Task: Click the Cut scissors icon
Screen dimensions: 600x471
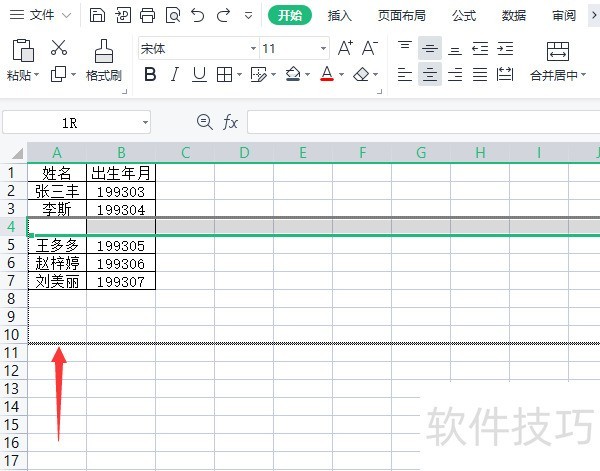Action: [59, 47]
